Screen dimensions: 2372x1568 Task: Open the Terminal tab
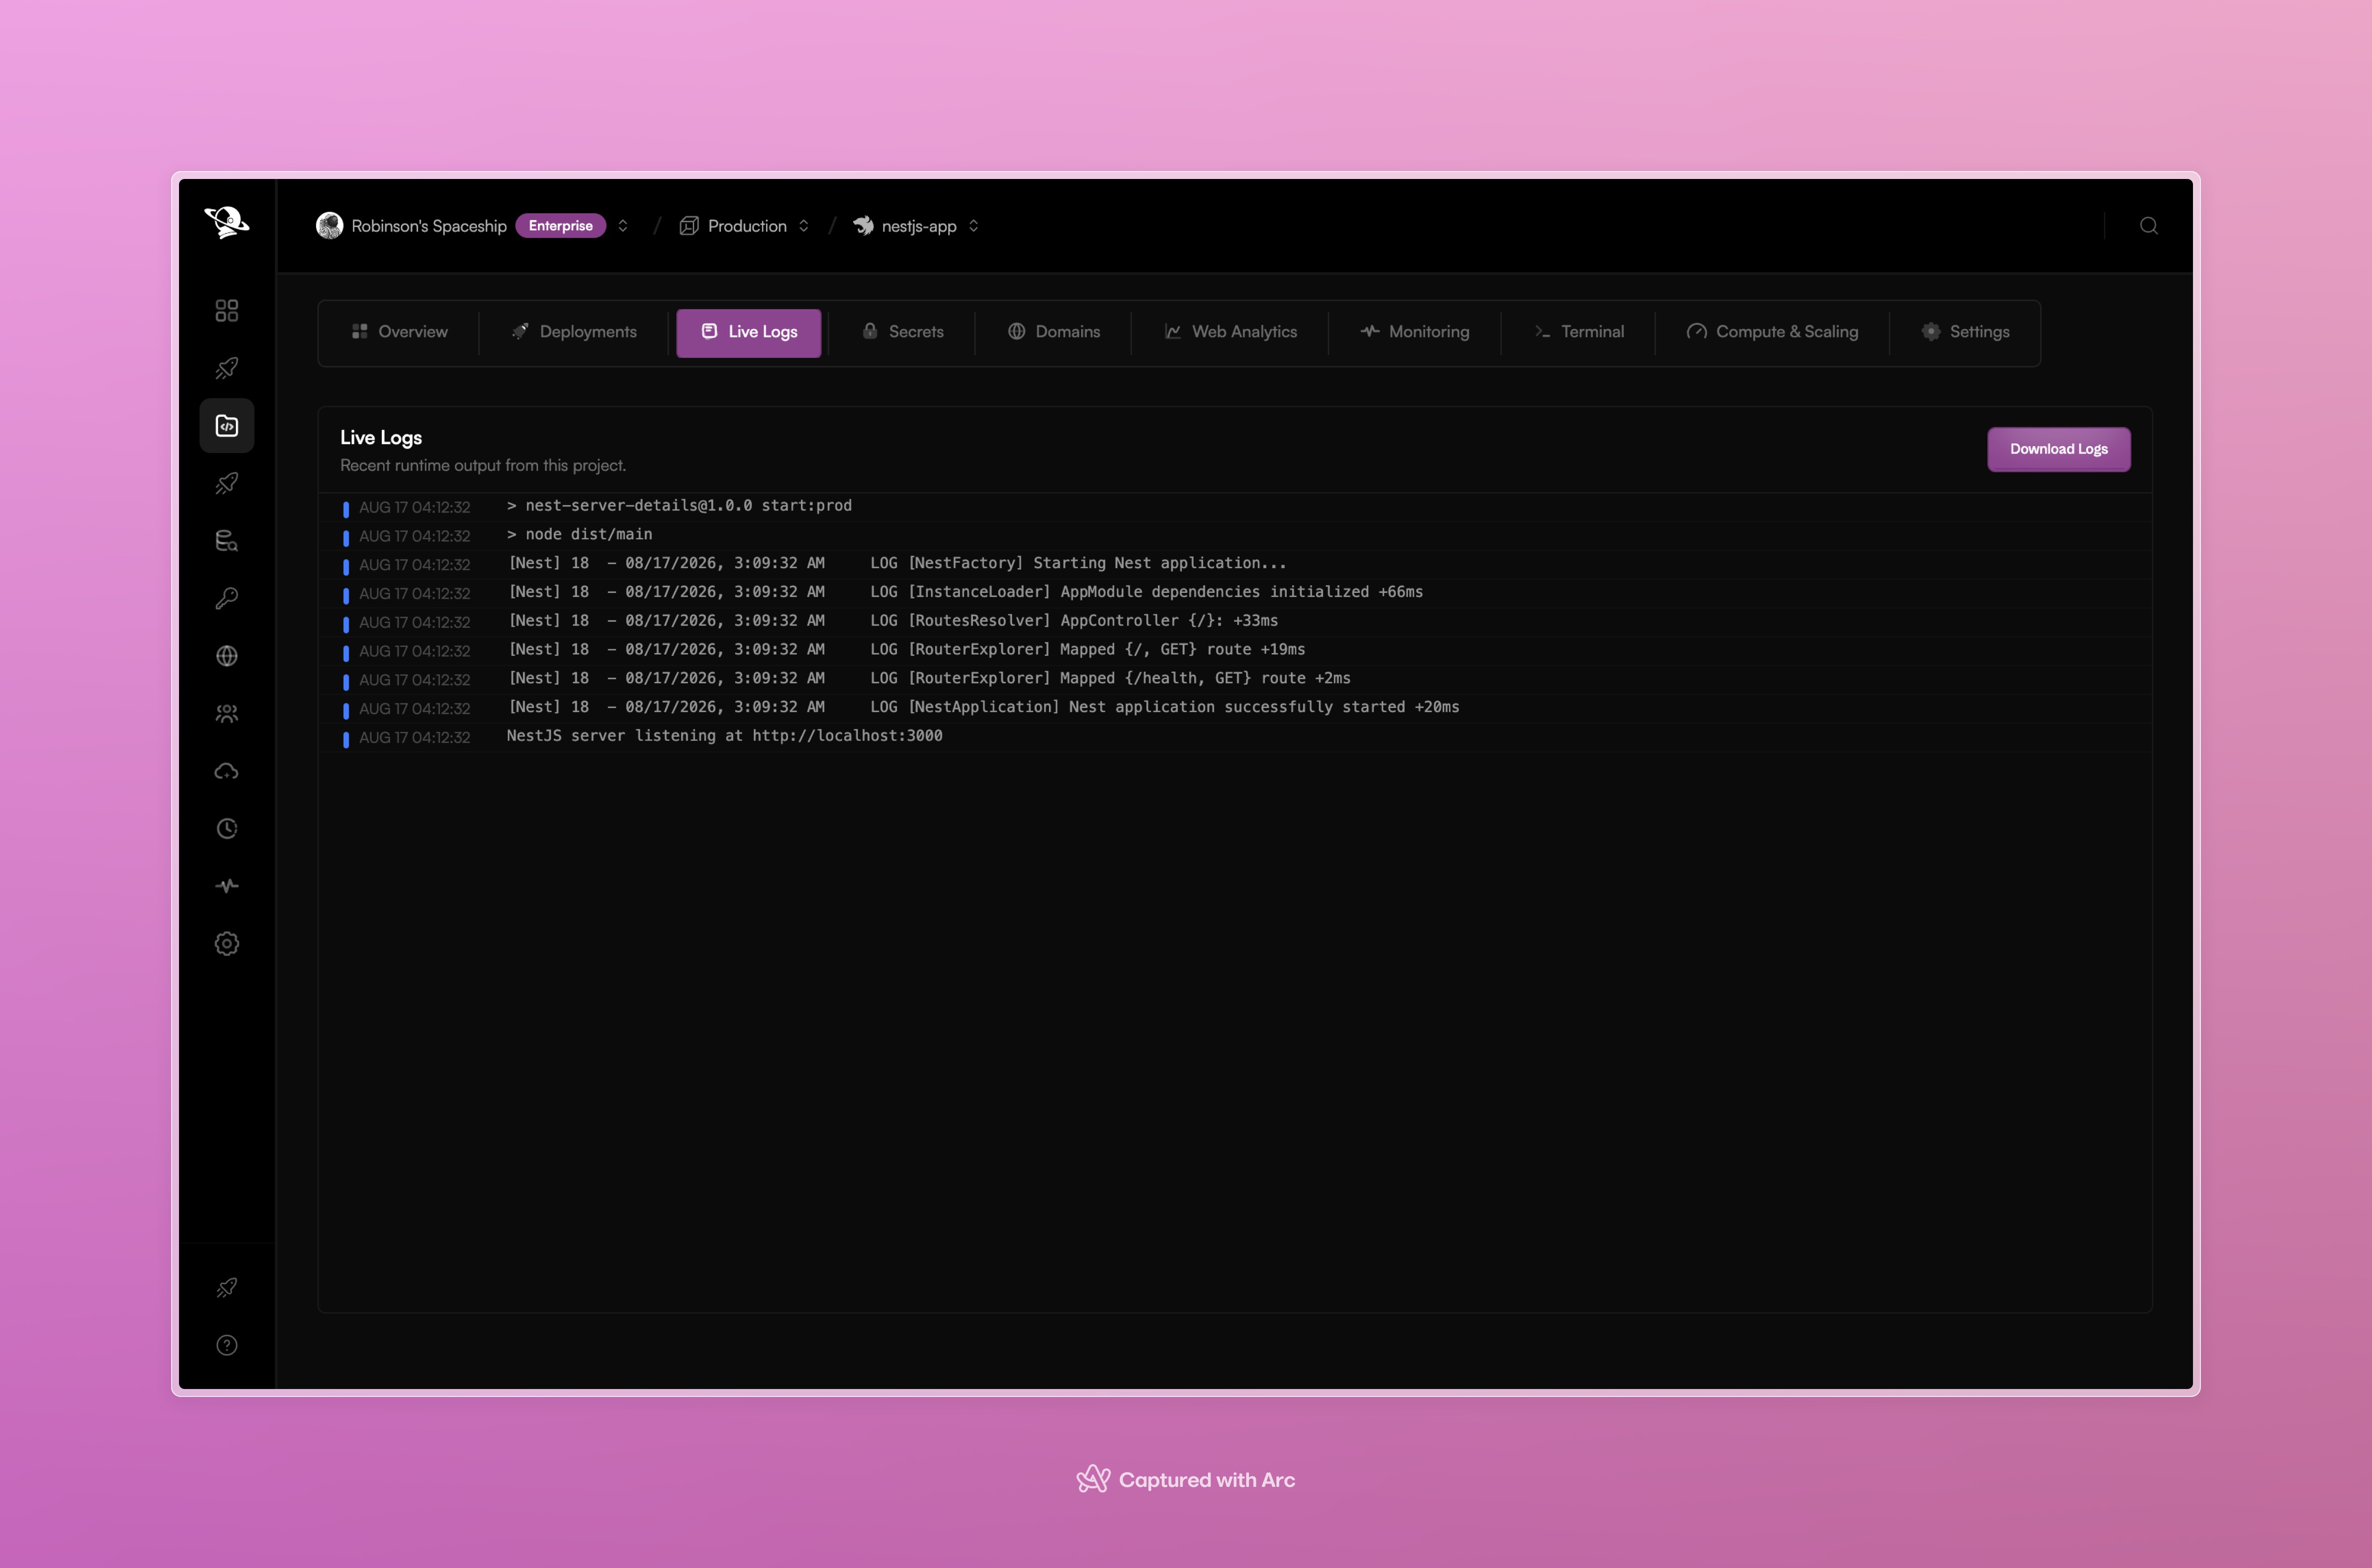coord(1579,332)
